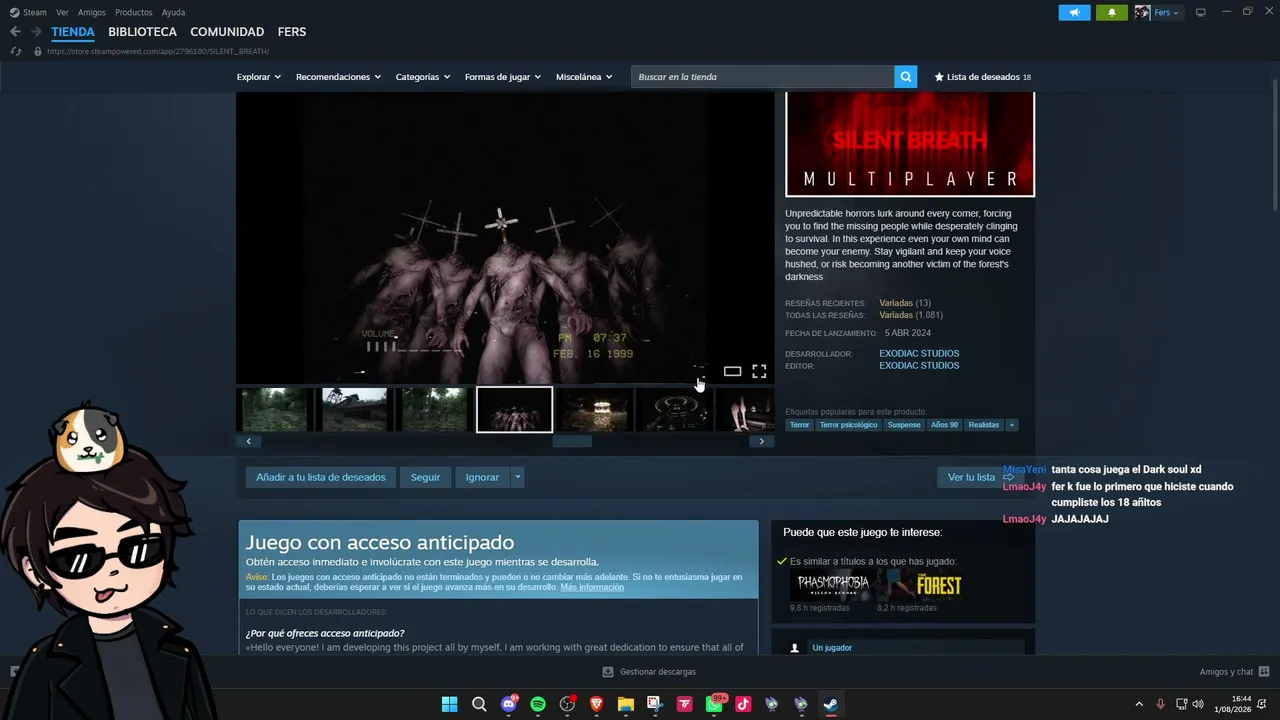1280x720 pixels.
Task: Click the Gestionar descargas label
Action: pos(658,672)
